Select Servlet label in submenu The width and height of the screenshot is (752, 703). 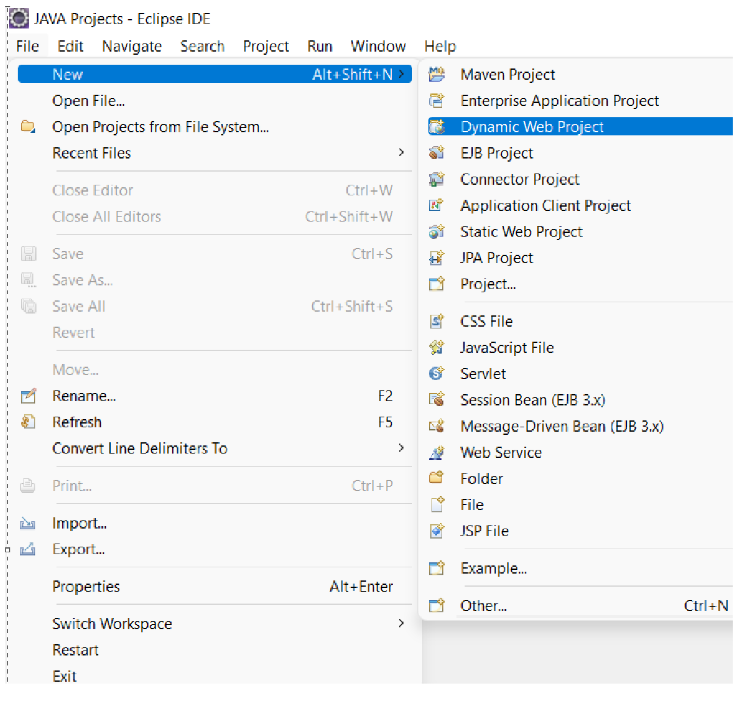tap(483, 374)
